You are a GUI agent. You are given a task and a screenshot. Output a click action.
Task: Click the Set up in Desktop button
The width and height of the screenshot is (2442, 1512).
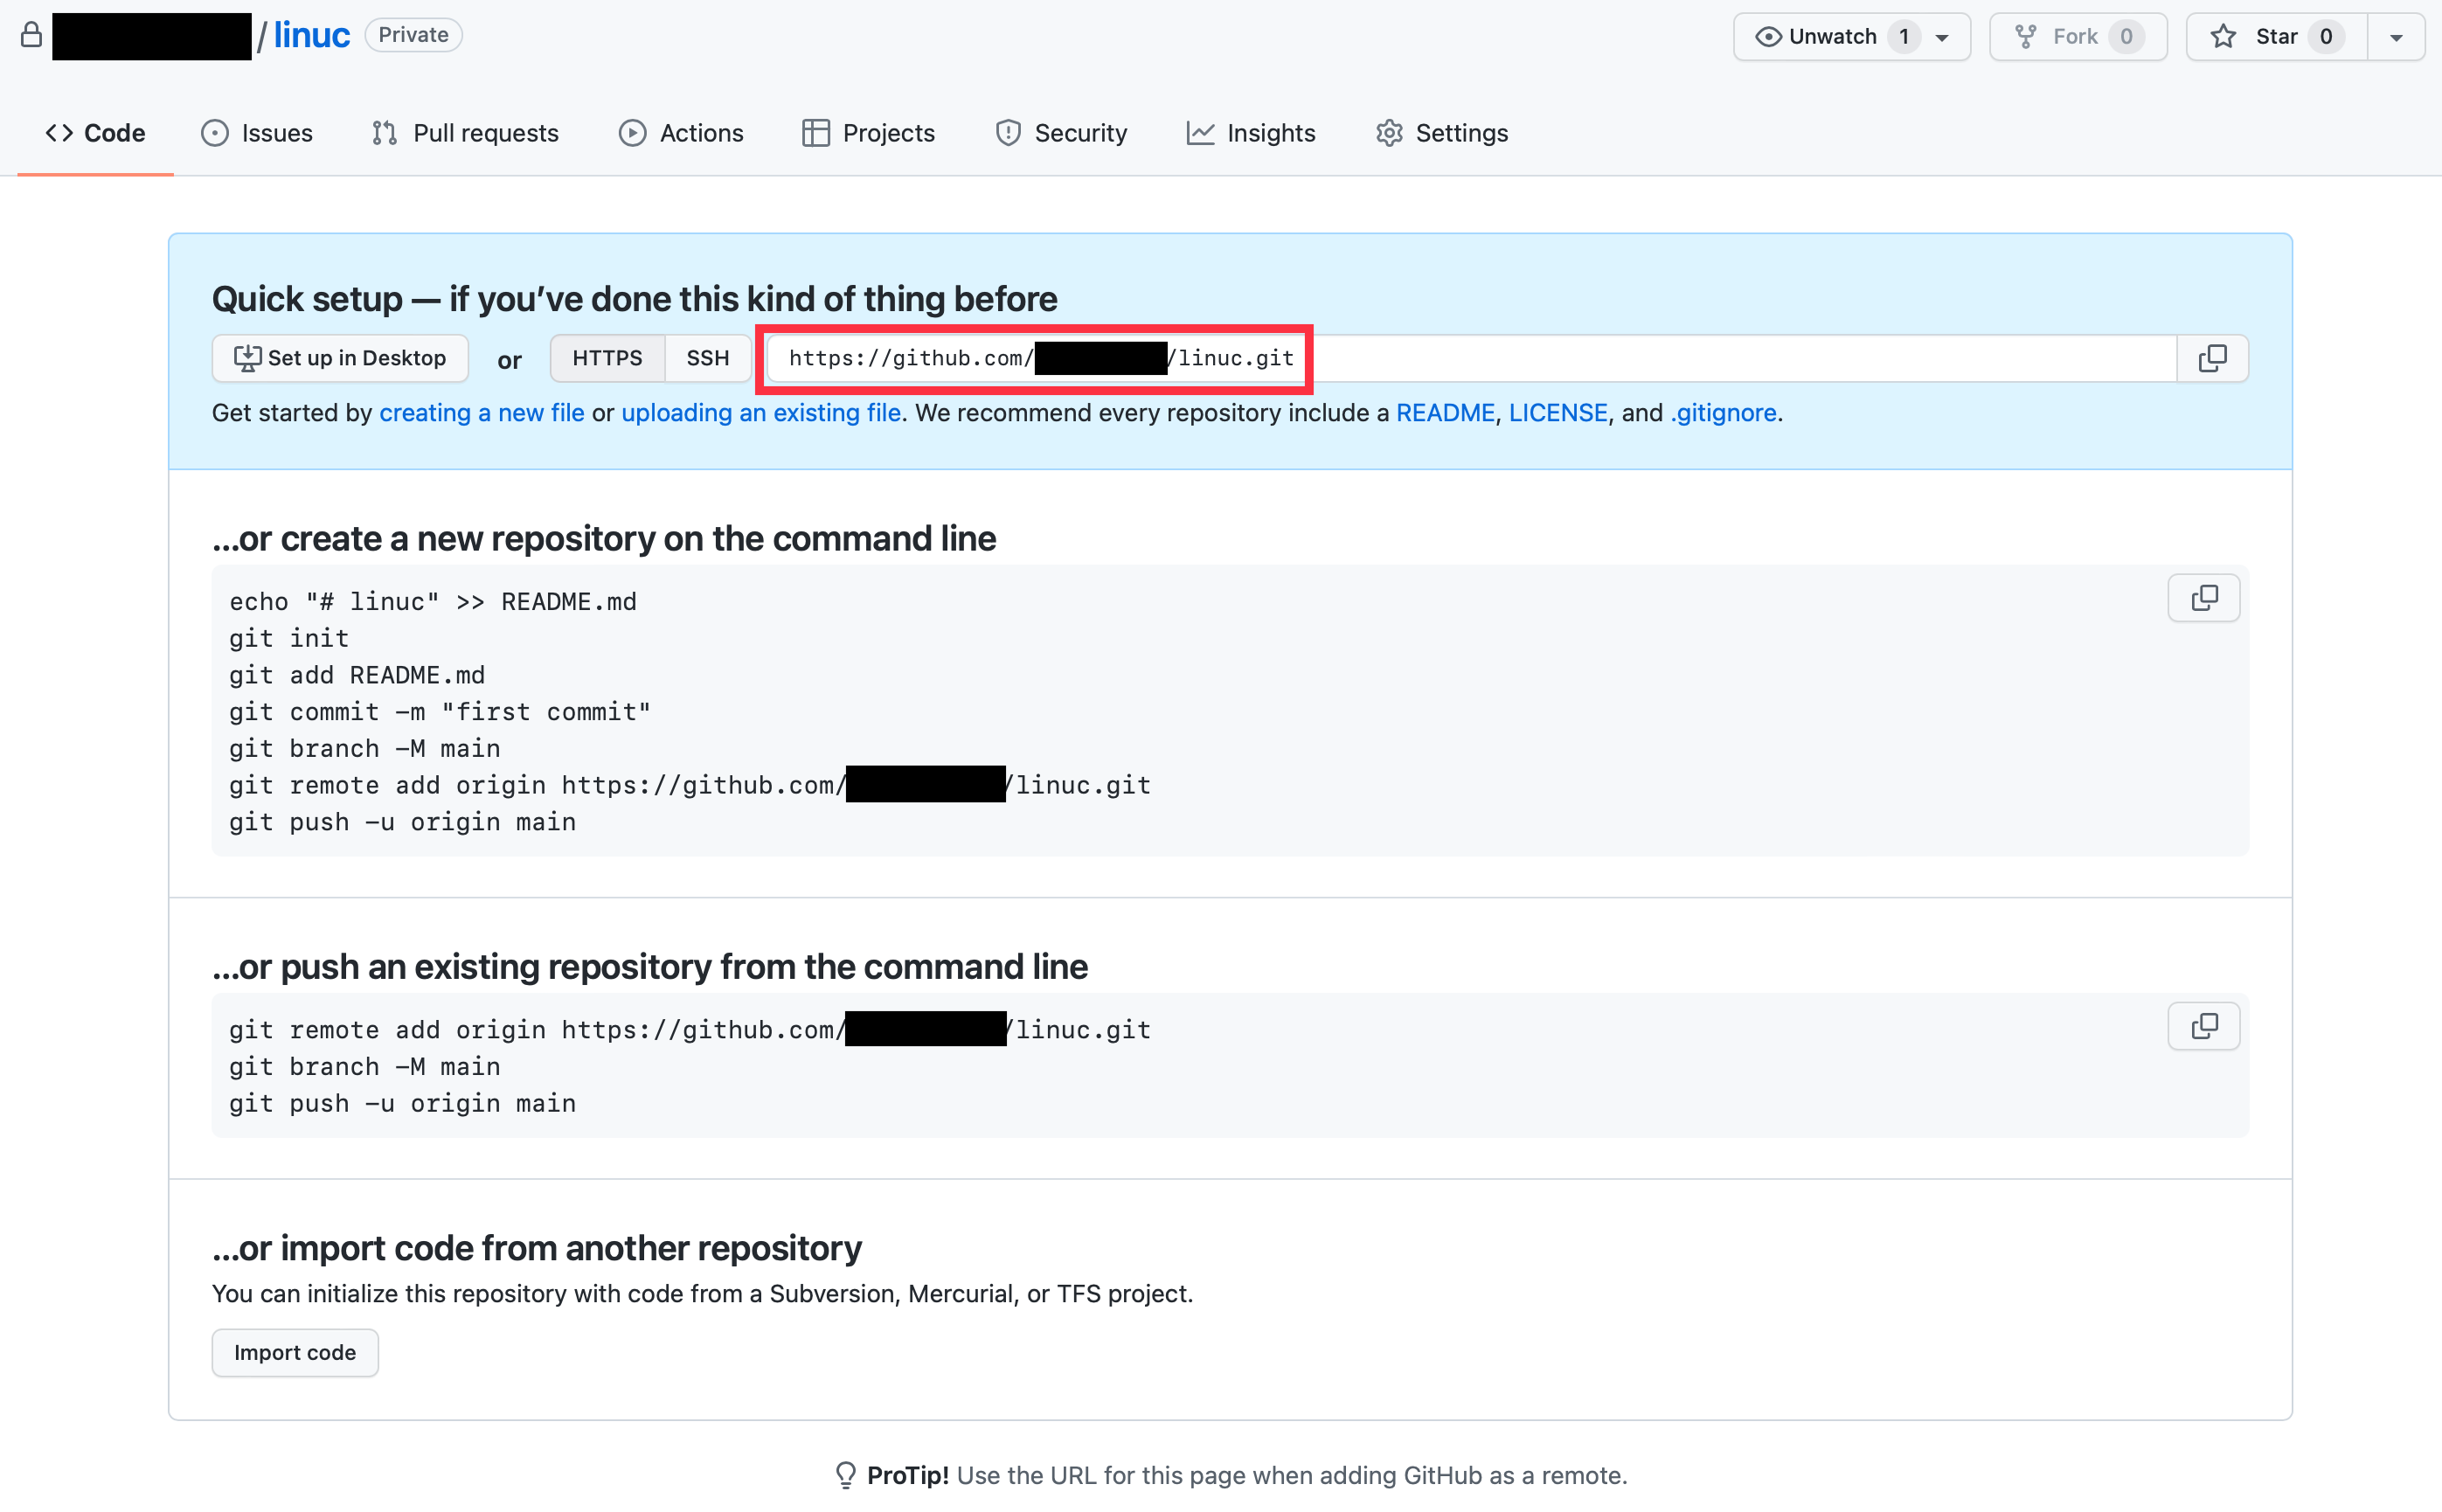point(340,358)
